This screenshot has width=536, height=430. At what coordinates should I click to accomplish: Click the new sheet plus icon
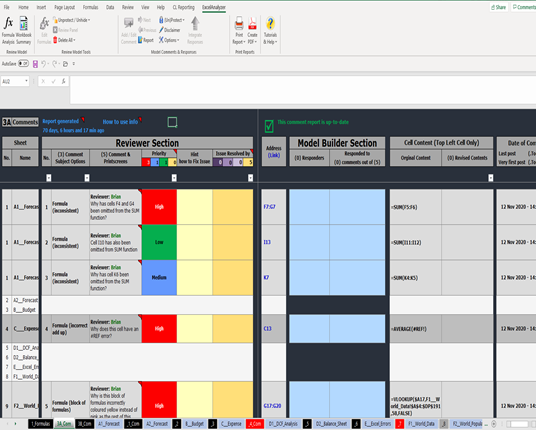pyautogui.click(x=494, y=424)
